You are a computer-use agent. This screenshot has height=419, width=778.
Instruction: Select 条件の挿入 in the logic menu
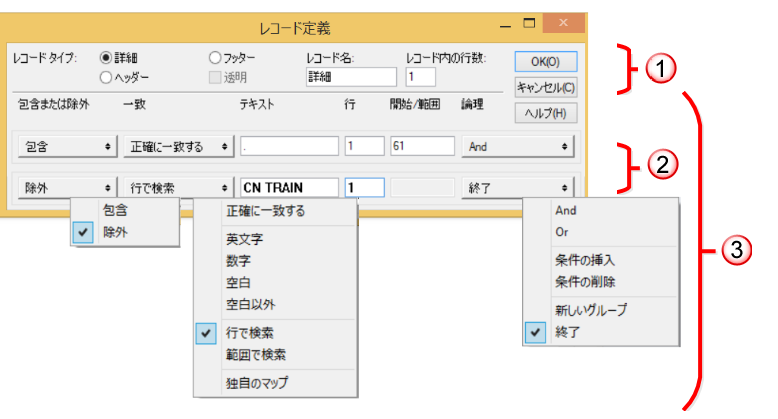[x=585, y=260]
